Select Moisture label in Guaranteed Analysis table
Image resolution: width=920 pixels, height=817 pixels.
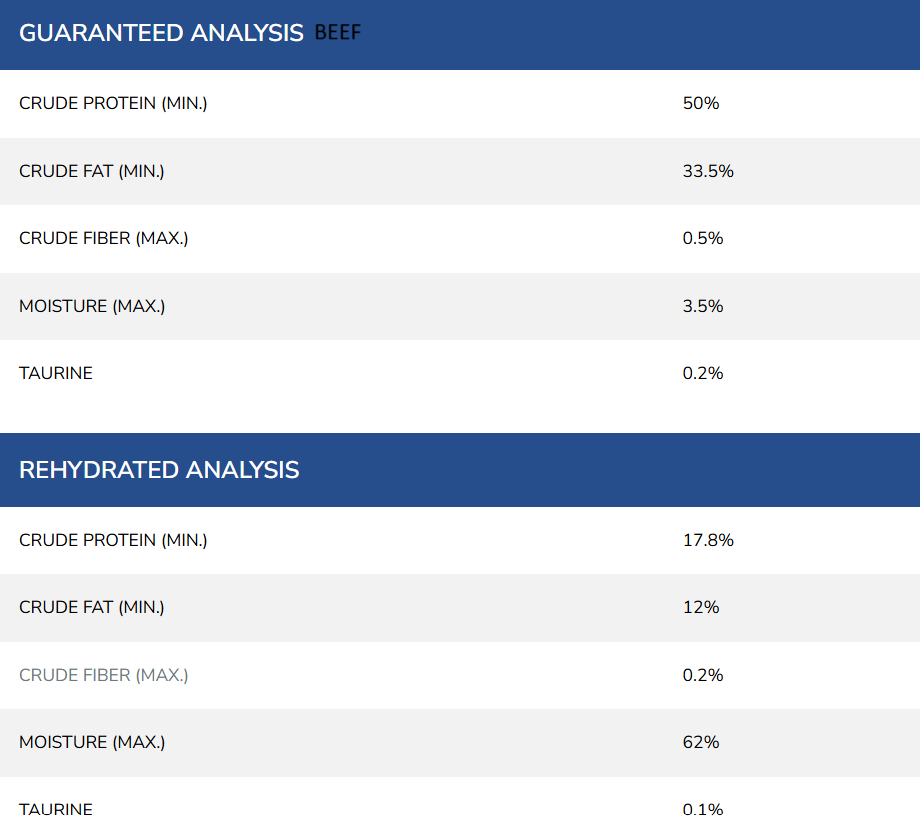pos(92,306)
